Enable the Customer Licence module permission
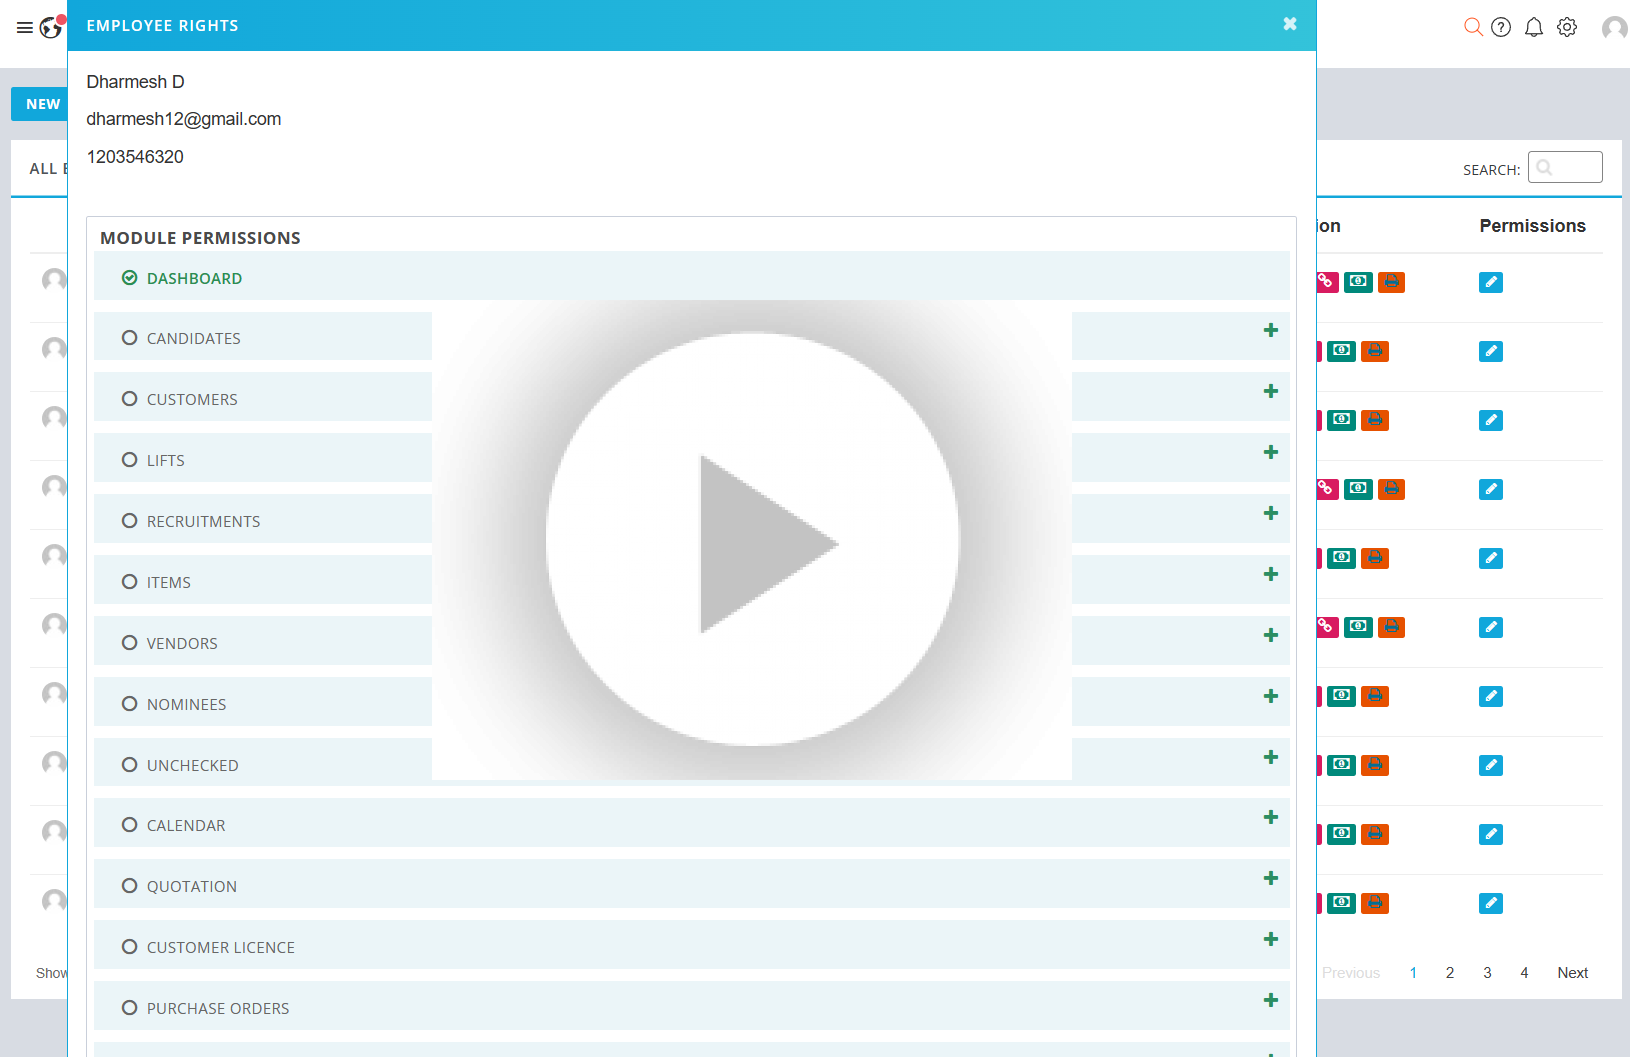This screenshot has height=1057, width=1630. [x=129, y=947]
